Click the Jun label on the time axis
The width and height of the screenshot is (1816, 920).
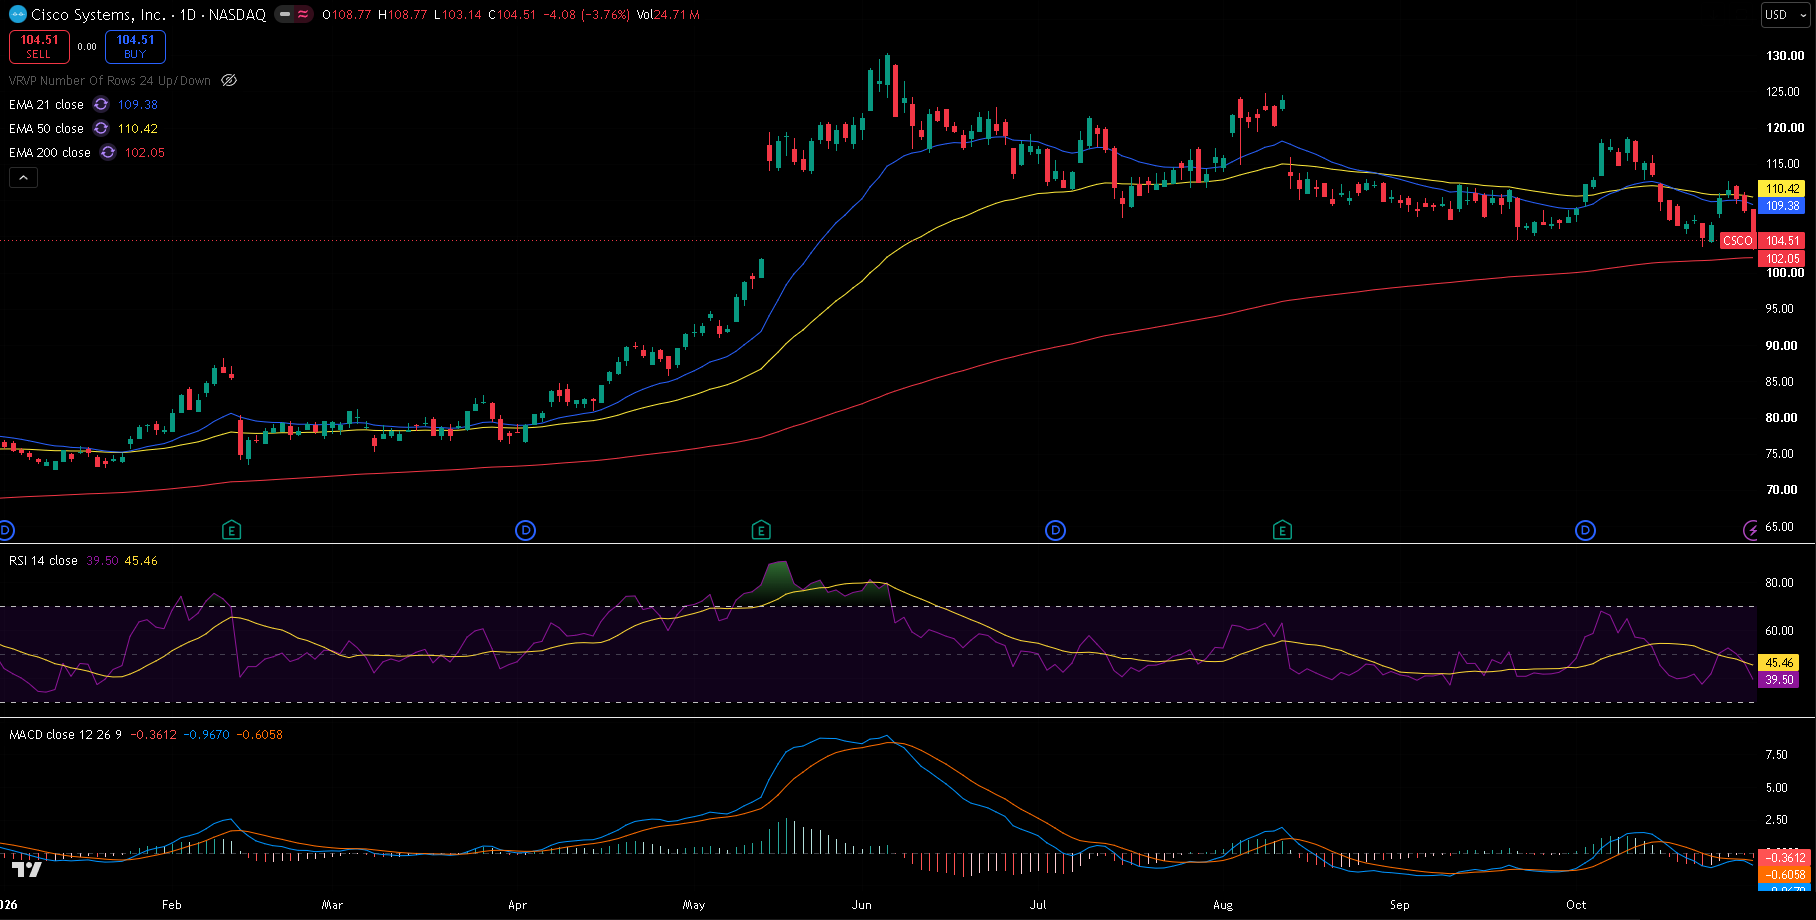click(x=862, y=904)
